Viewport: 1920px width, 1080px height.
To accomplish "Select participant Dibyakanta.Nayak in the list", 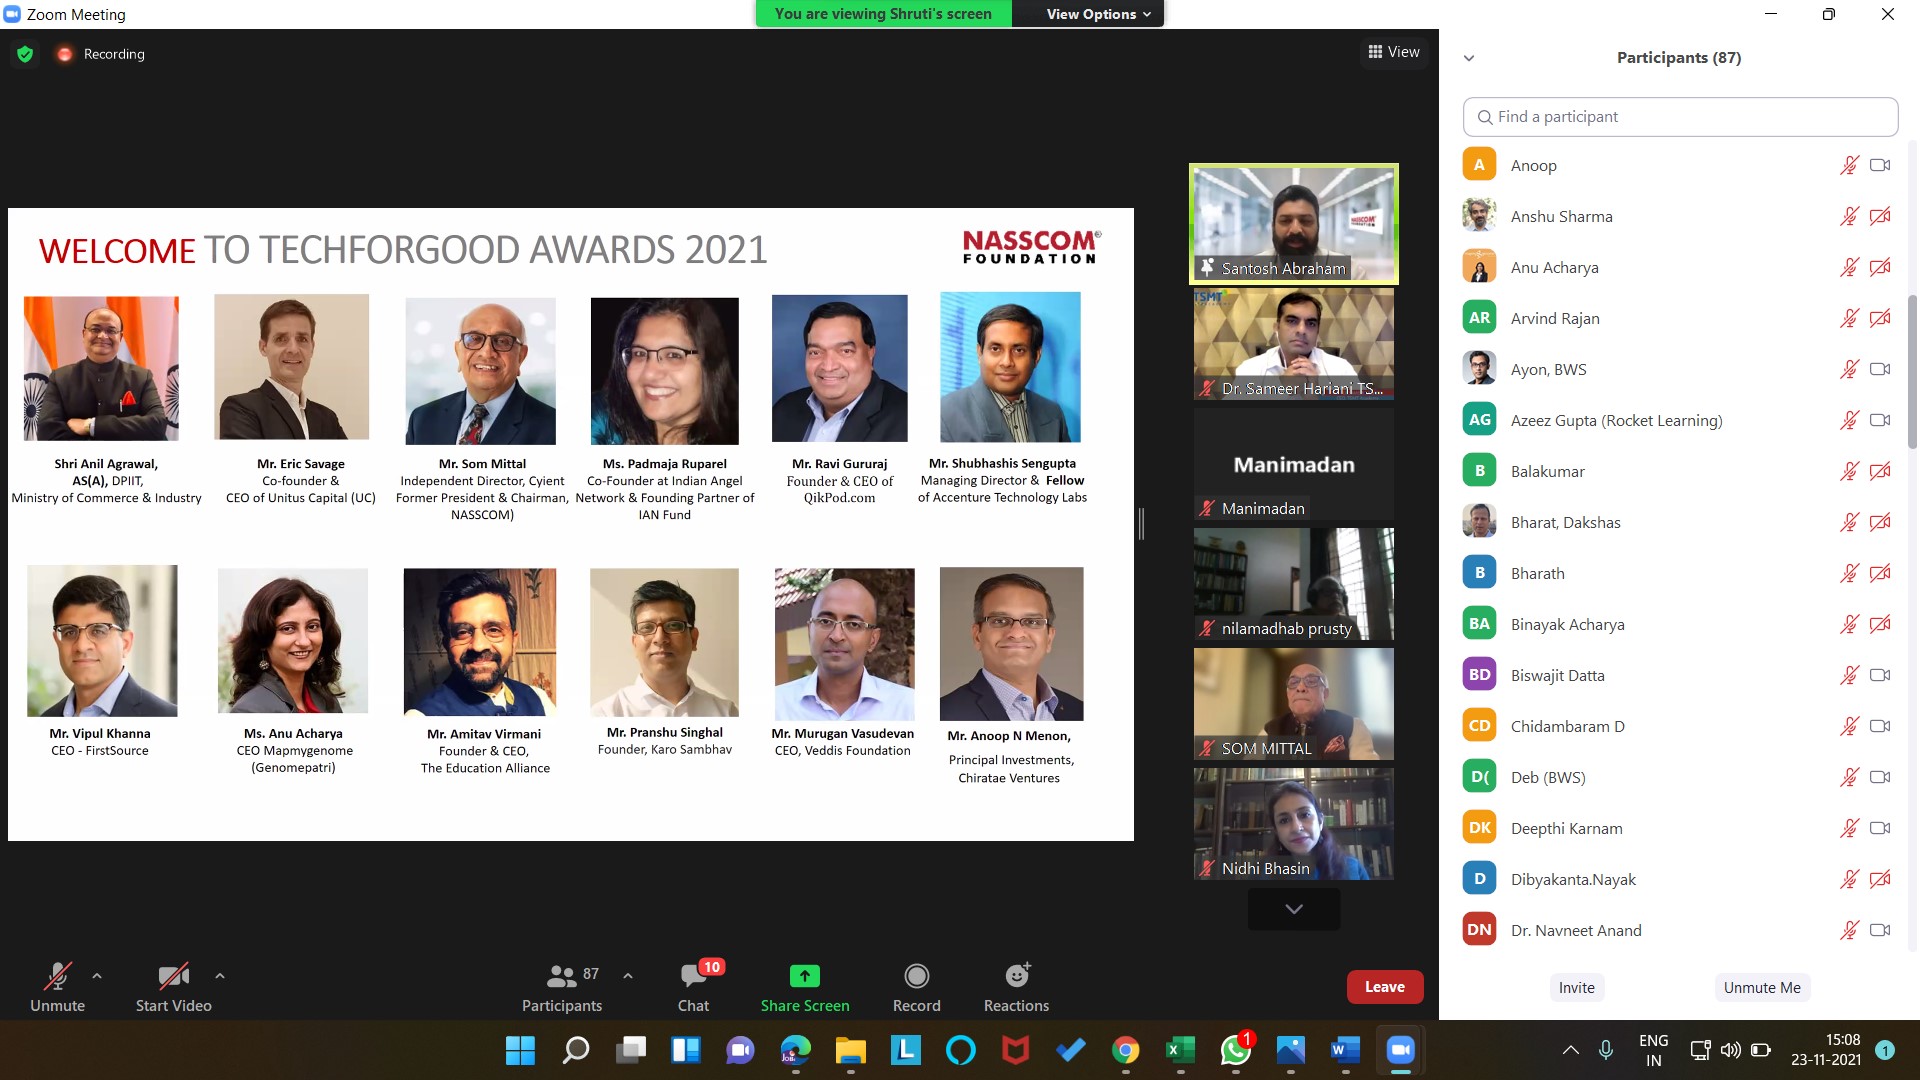I will 1680,879.
